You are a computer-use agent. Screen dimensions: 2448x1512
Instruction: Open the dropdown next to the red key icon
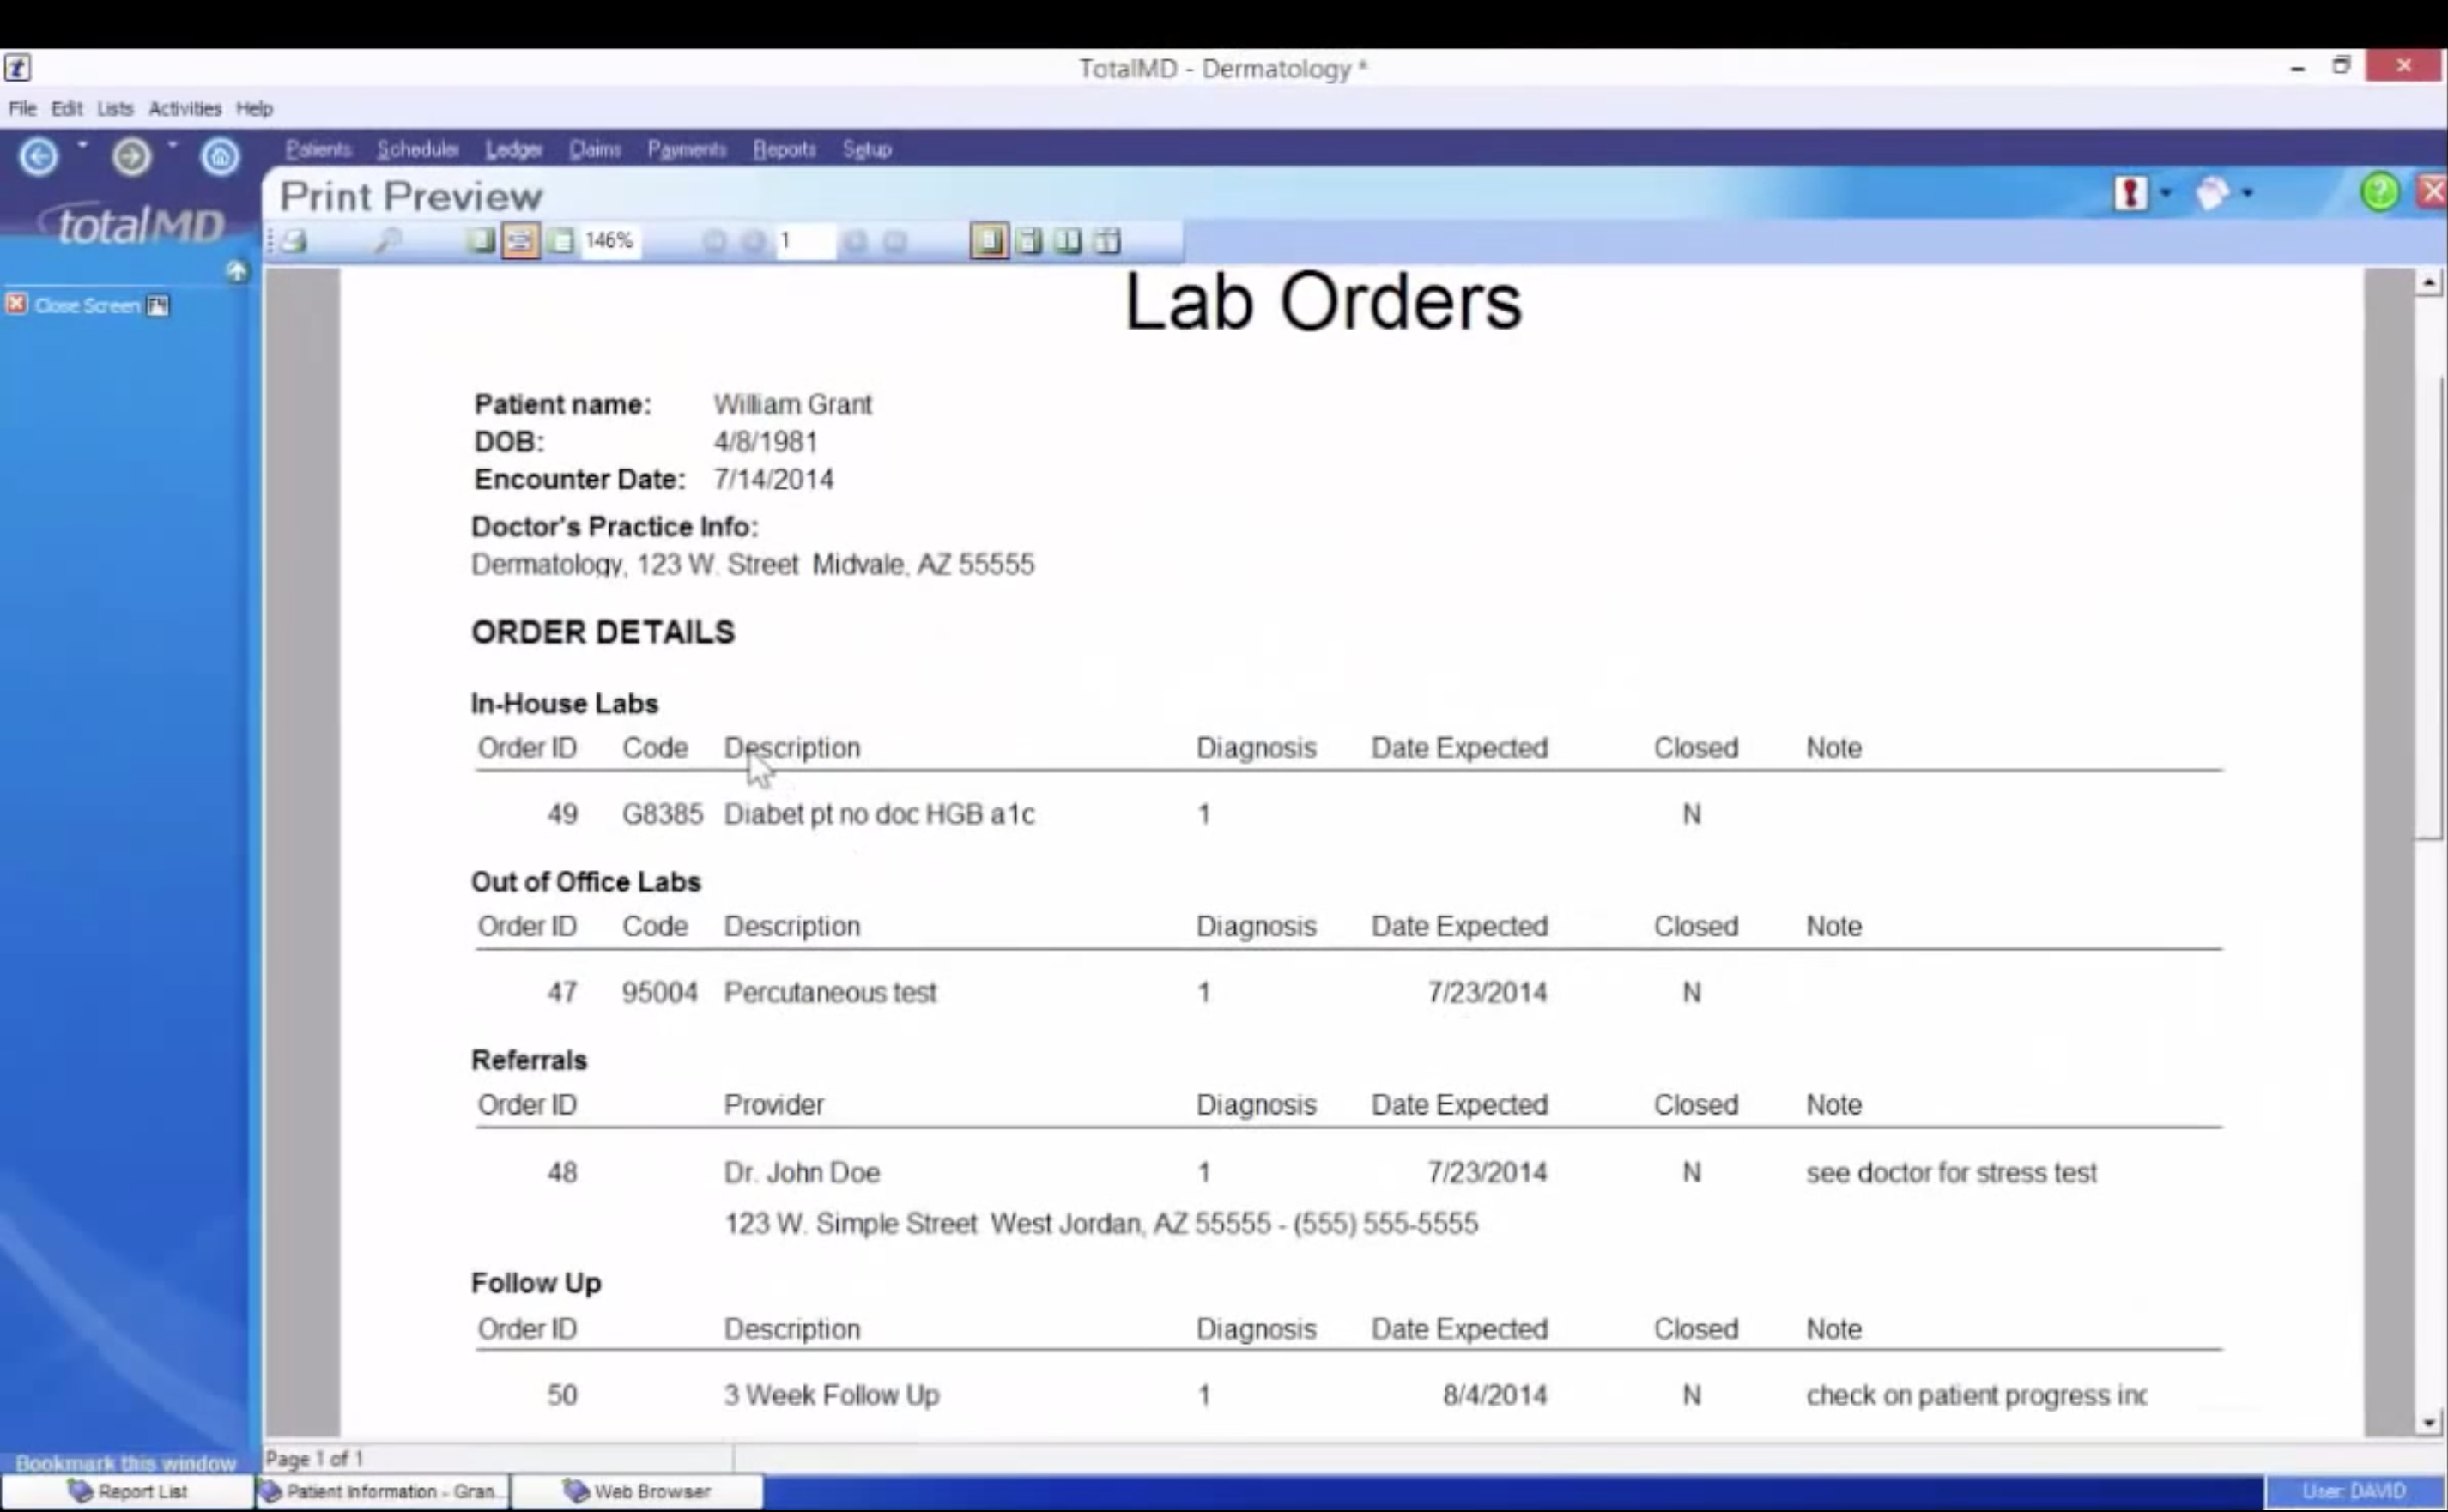pos(2166,193)
